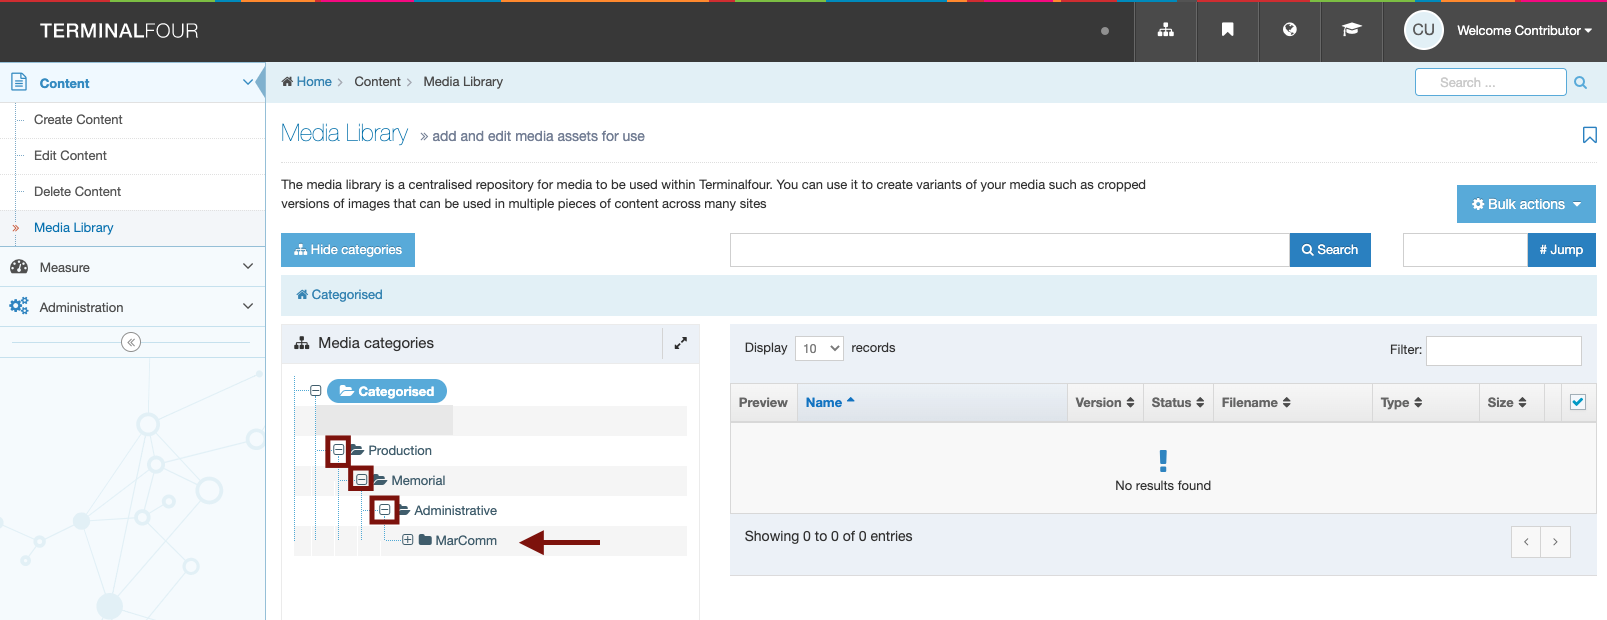Expand the Measure sidebar section
The image size is (1607, 620).
point(248,266)
